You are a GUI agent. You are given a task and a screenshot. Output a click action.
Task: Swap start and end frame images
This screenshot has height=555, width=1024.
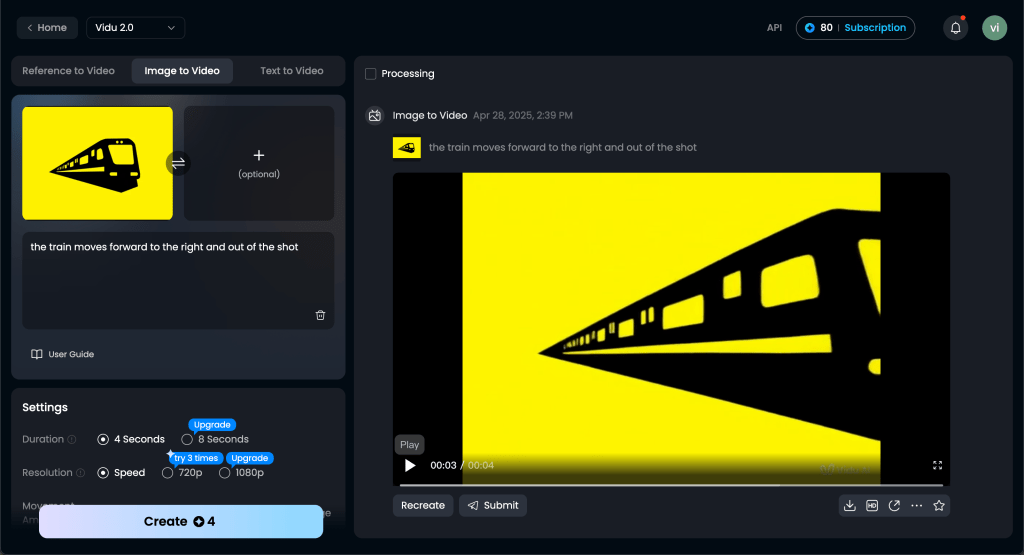click(178, 163)
